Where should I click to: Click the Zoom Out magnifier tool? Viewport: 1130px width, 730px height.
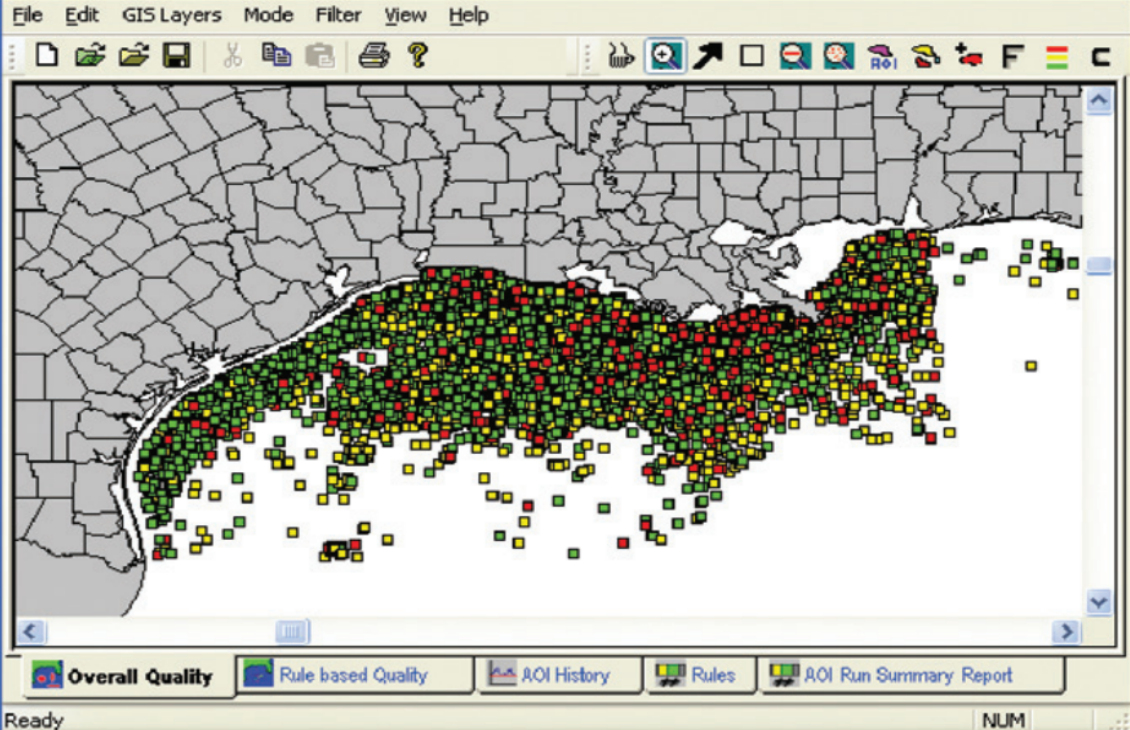(x=795, y=55)
